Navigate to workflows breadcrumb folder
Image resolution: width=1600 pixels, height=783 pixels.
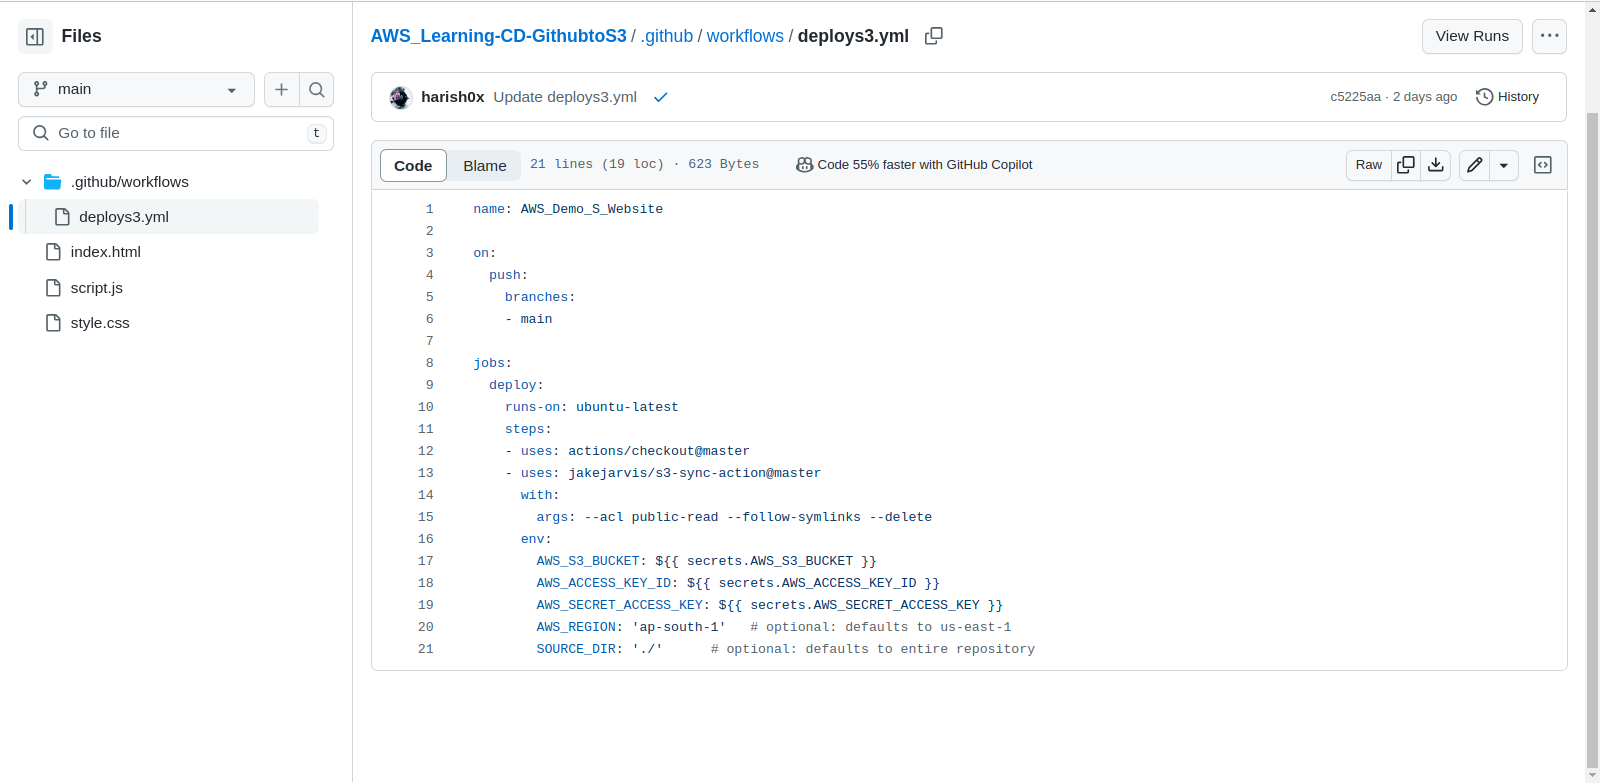[x=745, y=36]
